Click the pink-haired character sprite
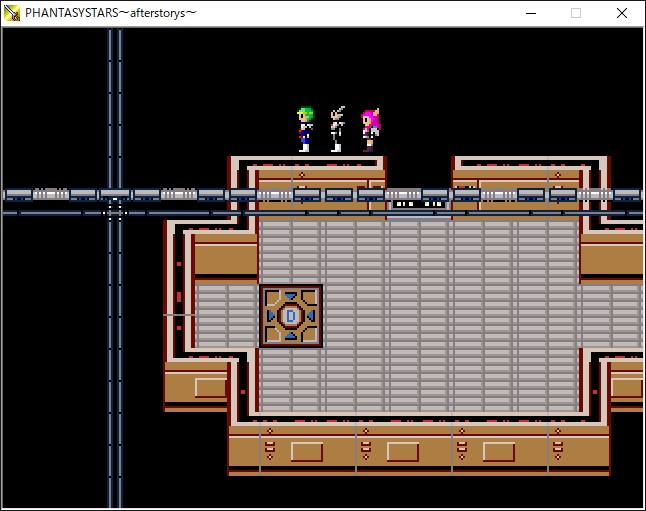This screenshot has height=511, width=646. pyautogui.click(x=370, y=130)
